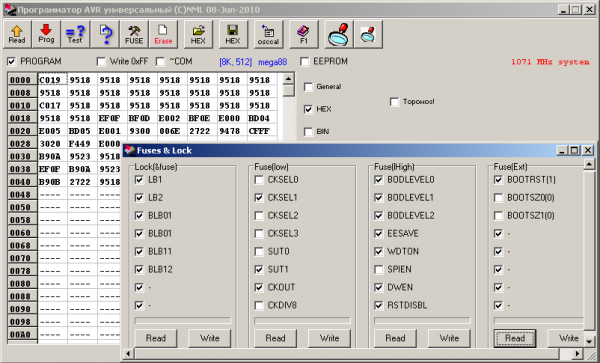Image resolution: width=600 pixels, height=363 pixels.
Task: Toggle the DWEN checkbox
Action: (379, 287)
